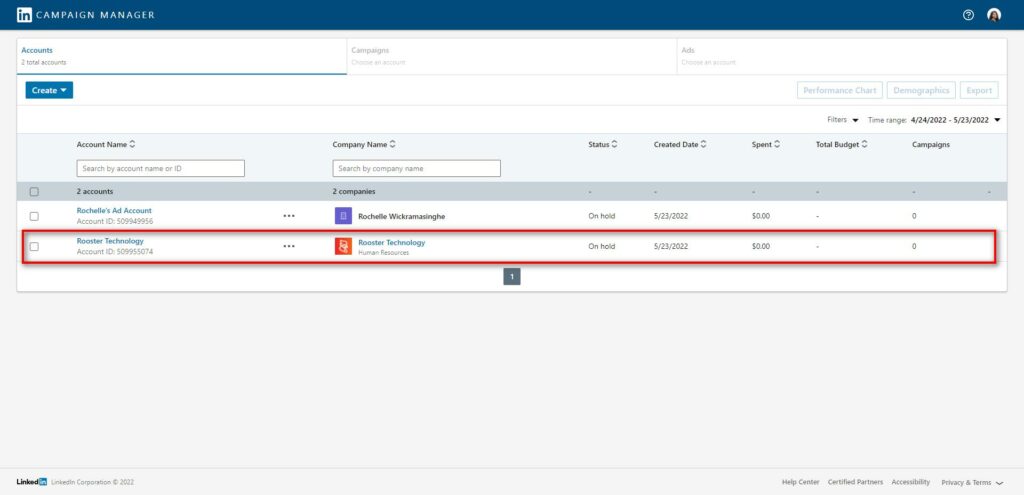Click the Performance Chart button

point(840,90)
